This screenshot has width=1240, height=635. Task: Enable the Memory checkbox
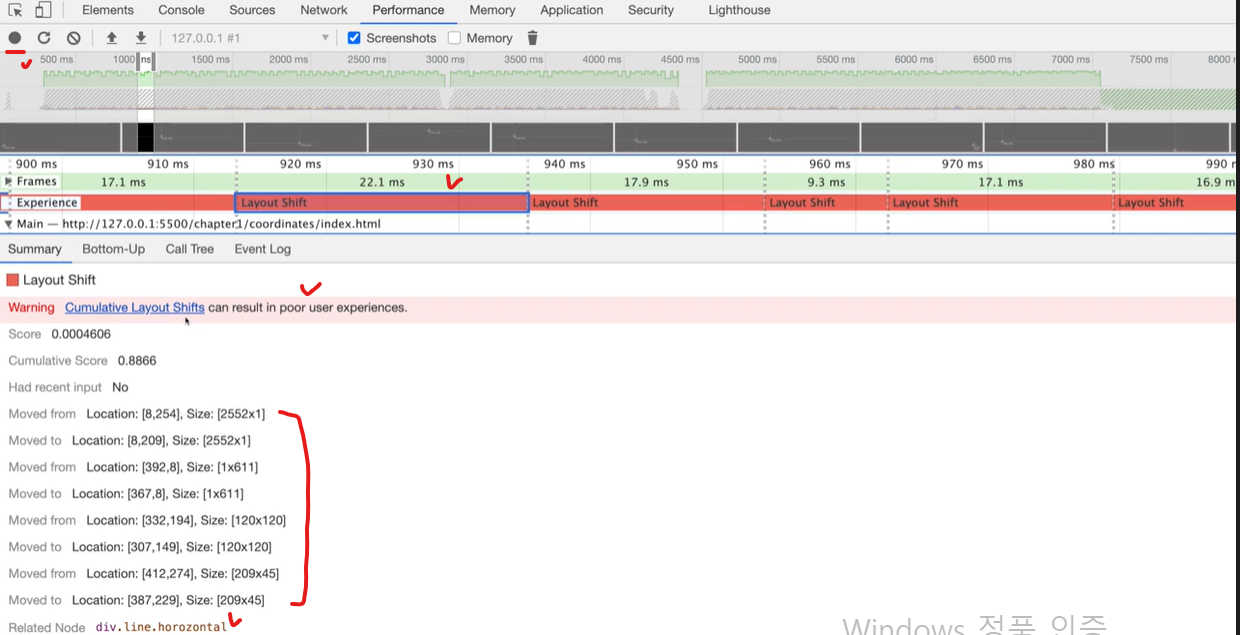(x=455, y=38)
